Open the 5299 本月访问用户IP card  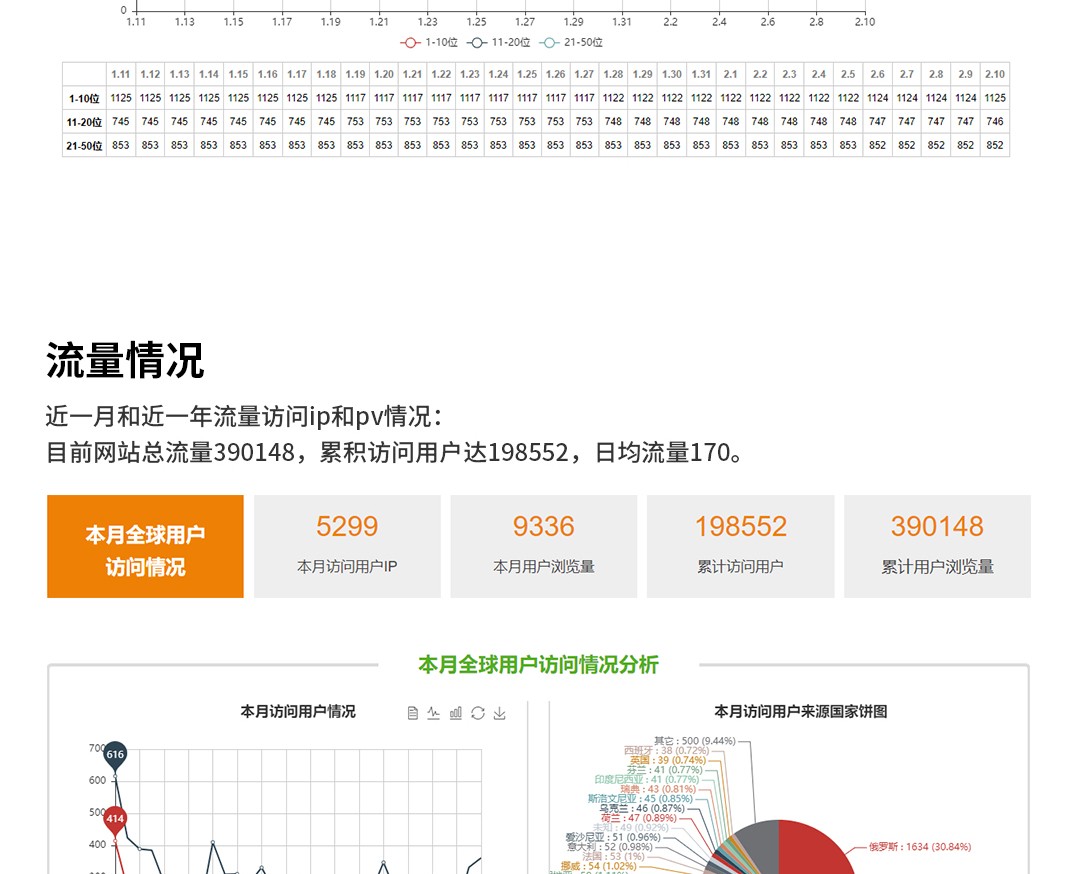[347, 546]
